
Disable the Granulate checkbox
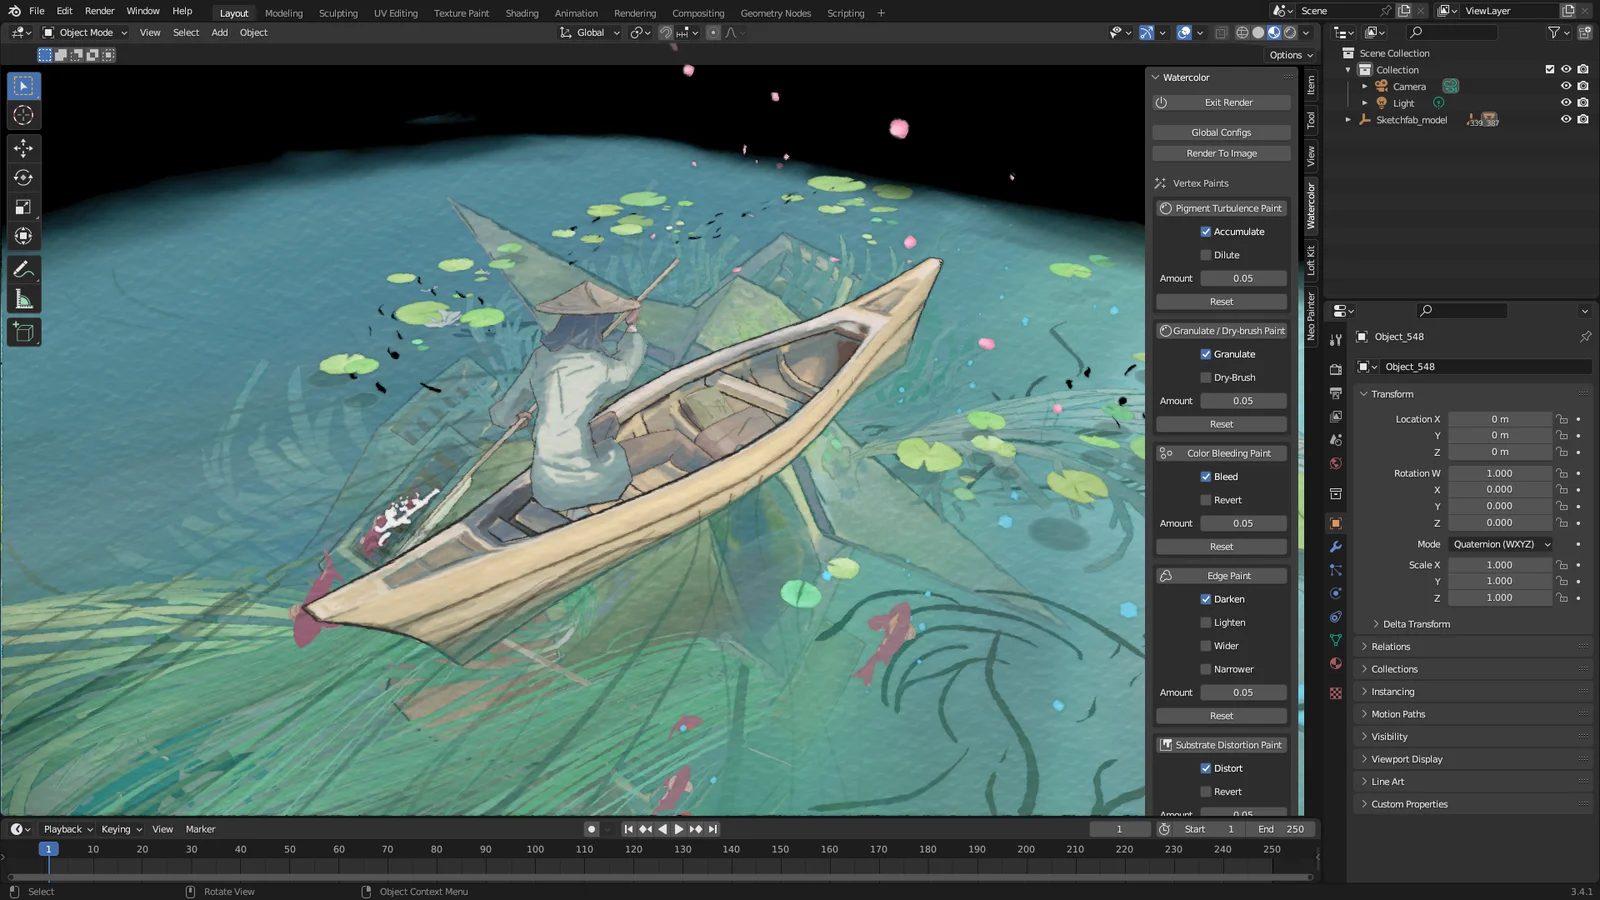[x=1206, y=353]
